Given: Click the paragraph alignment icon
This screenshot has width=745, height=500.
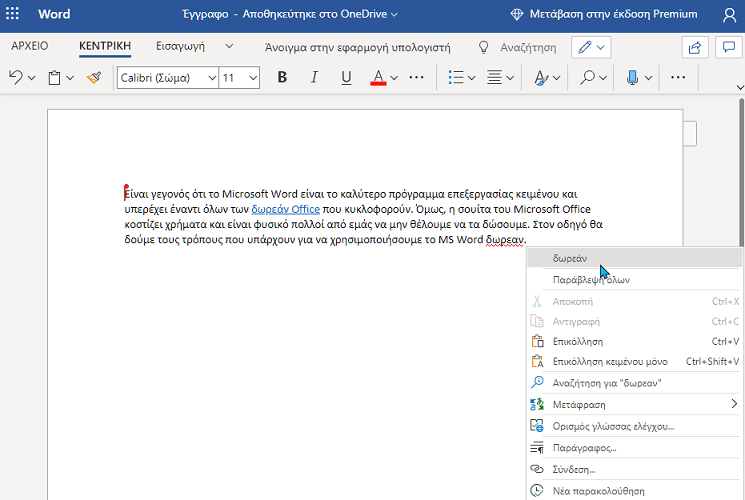Looking at the screenshot, I should 494,77.
